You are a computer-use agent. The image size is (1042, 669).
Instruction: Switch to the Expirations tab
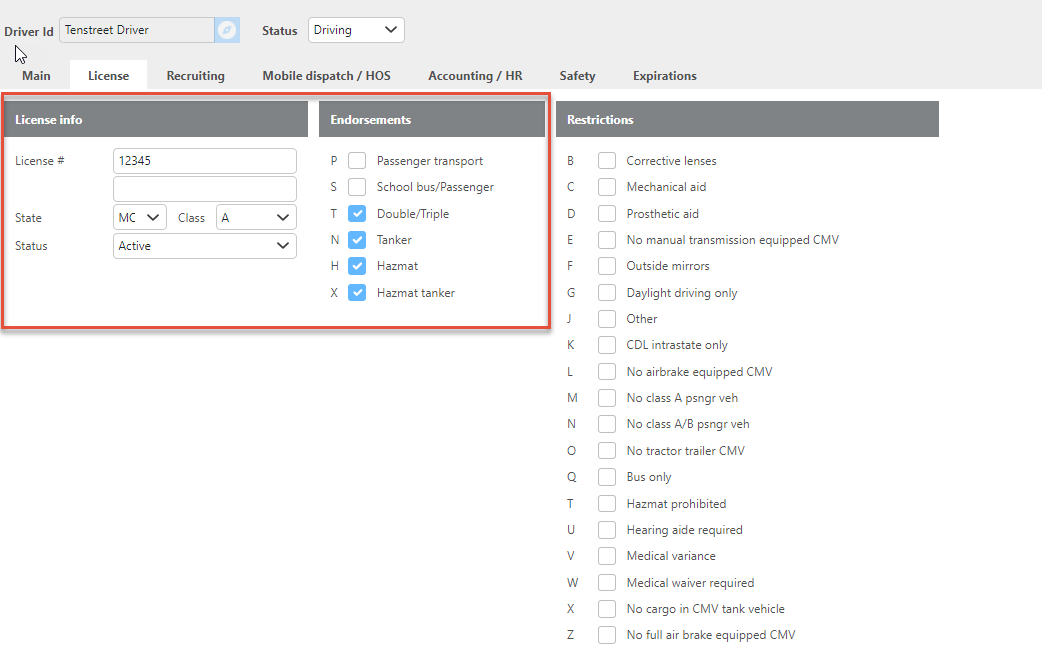coord(664,76)
